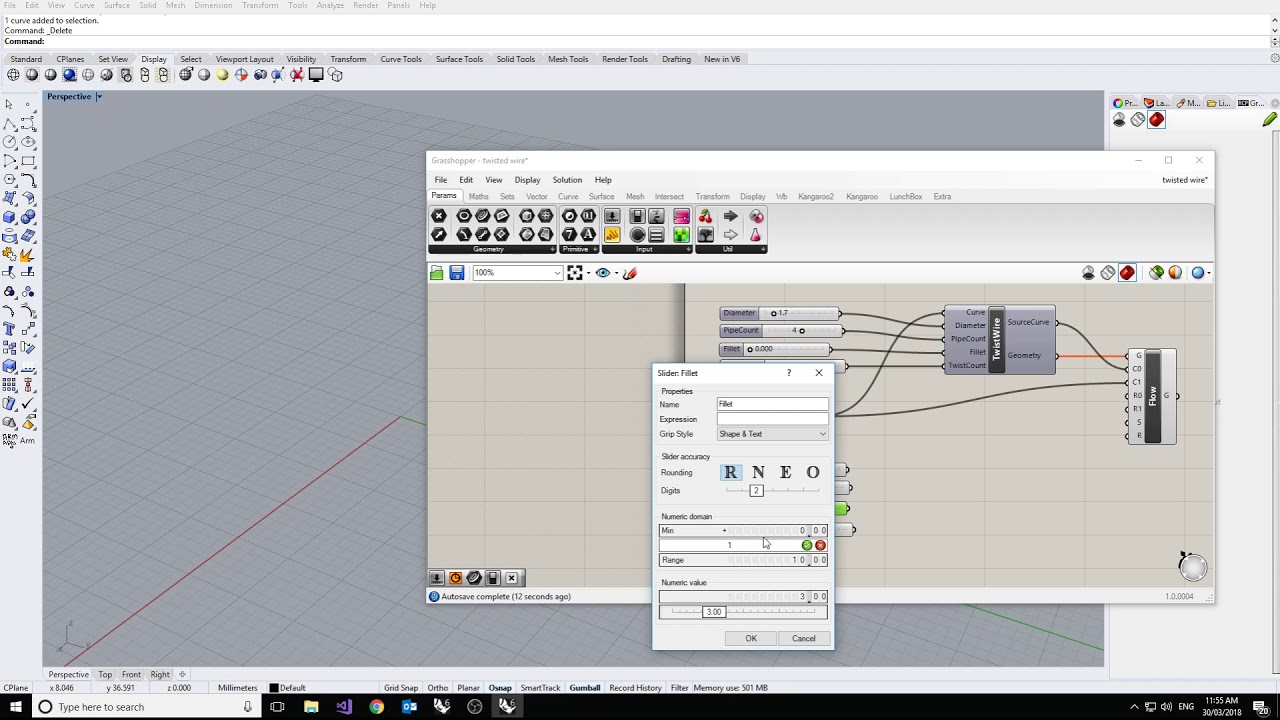Click the clock icon in Grasshopper bottom bar
The width and height of the screenshot is (1280, 720).
pyautogui.click(x=456, y=578)
